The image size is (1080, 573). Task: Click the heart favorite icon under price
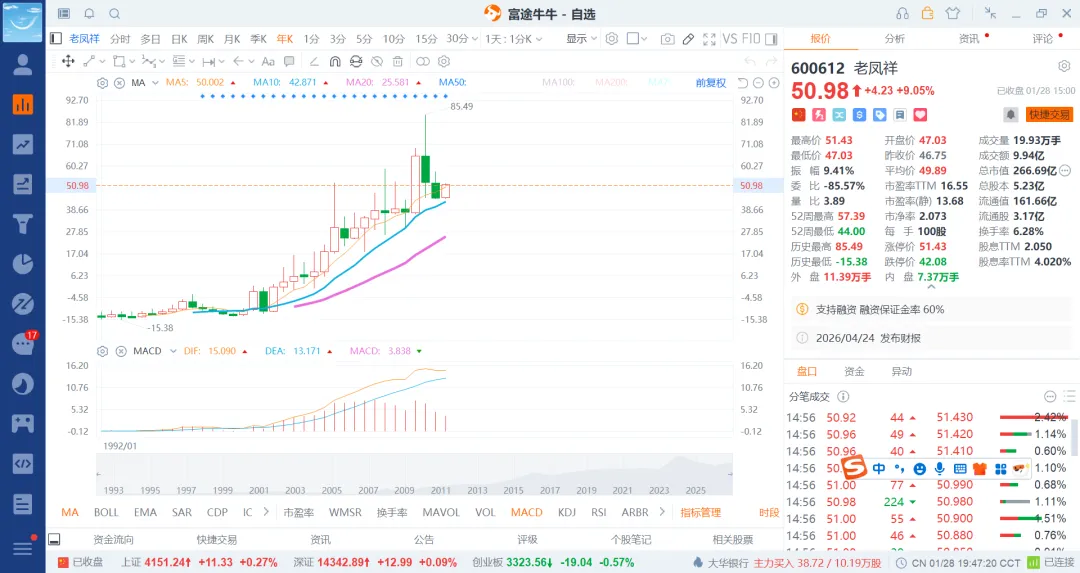[x=920, y=115]
